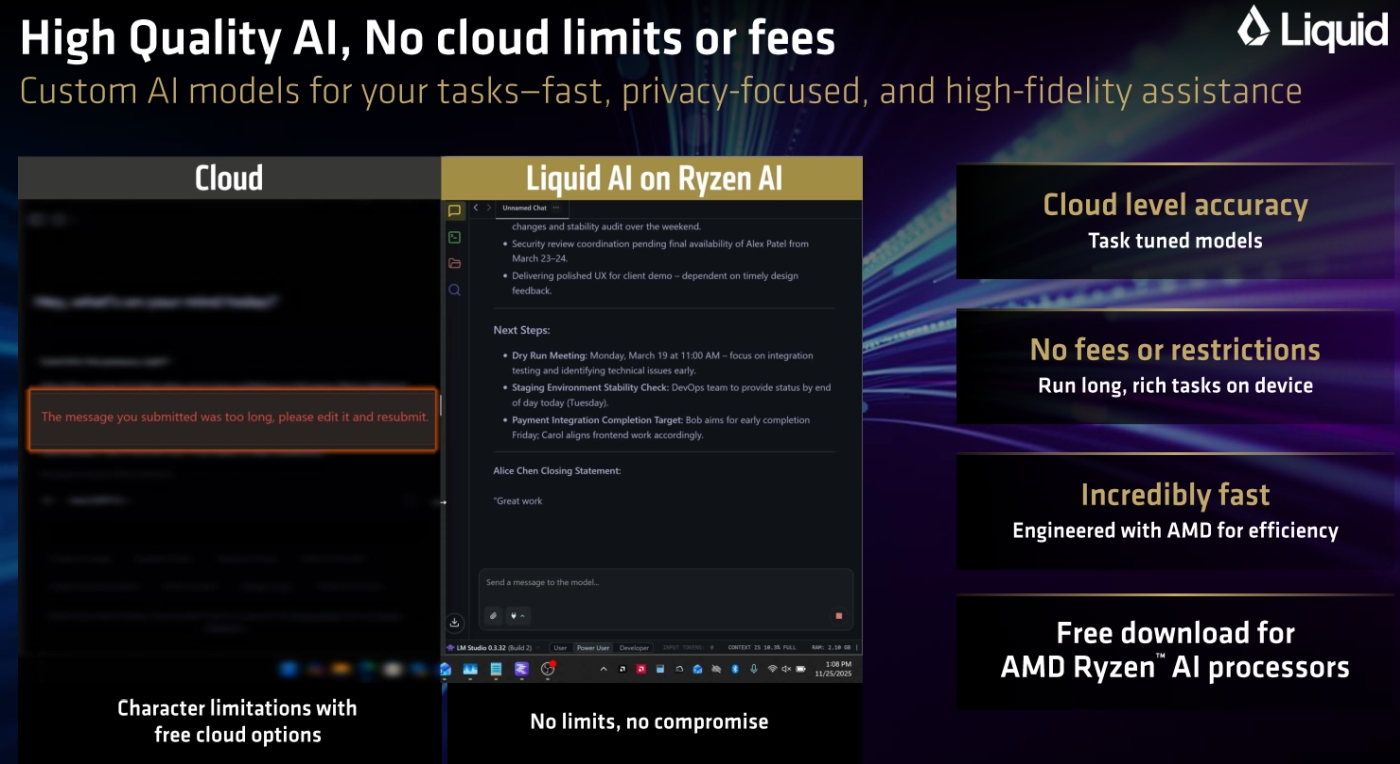Viewport: 1400px width, 764px height.
Task: Expand the plug integrations dropdown
Action: tap(517, 616)
